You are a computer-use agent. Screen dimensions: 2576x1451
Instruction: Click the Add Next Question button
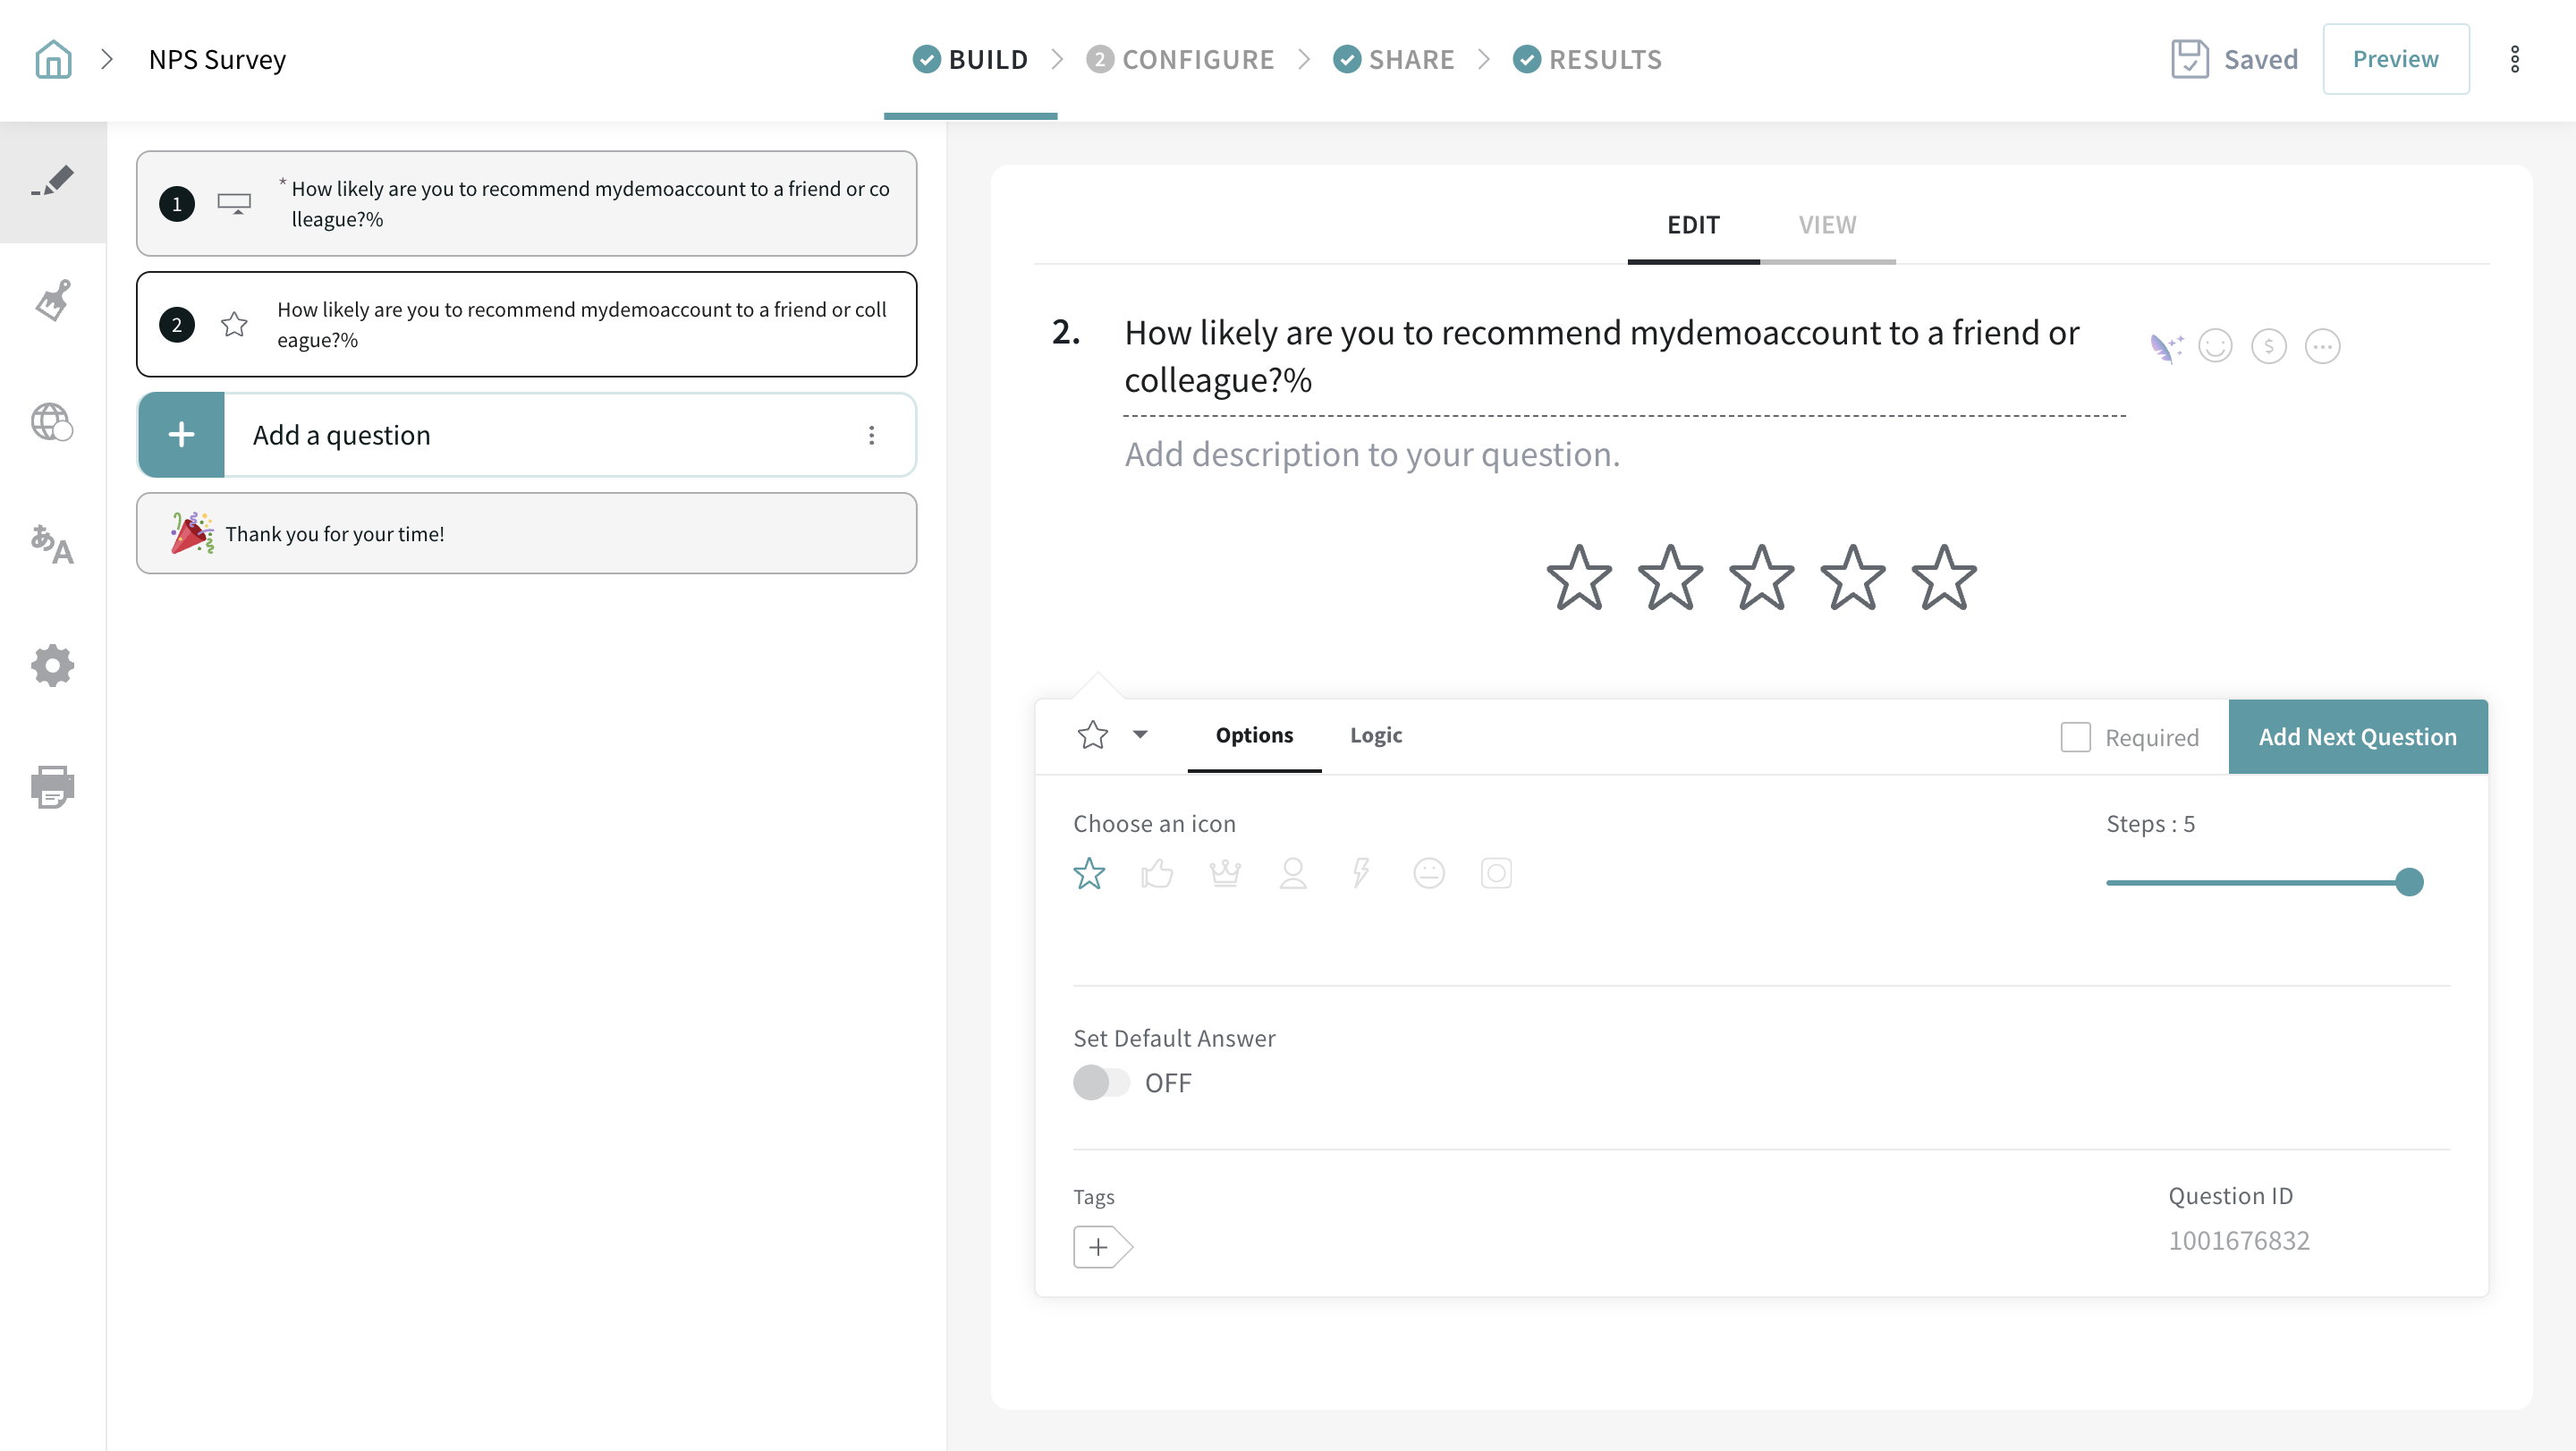(x=2357, y=737)
